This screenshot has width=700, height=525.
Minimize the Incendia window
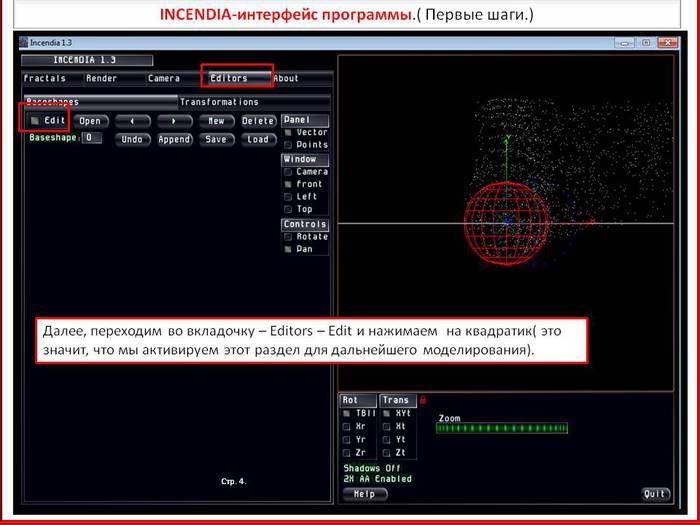pyautogui.click(x=624, y=43)
